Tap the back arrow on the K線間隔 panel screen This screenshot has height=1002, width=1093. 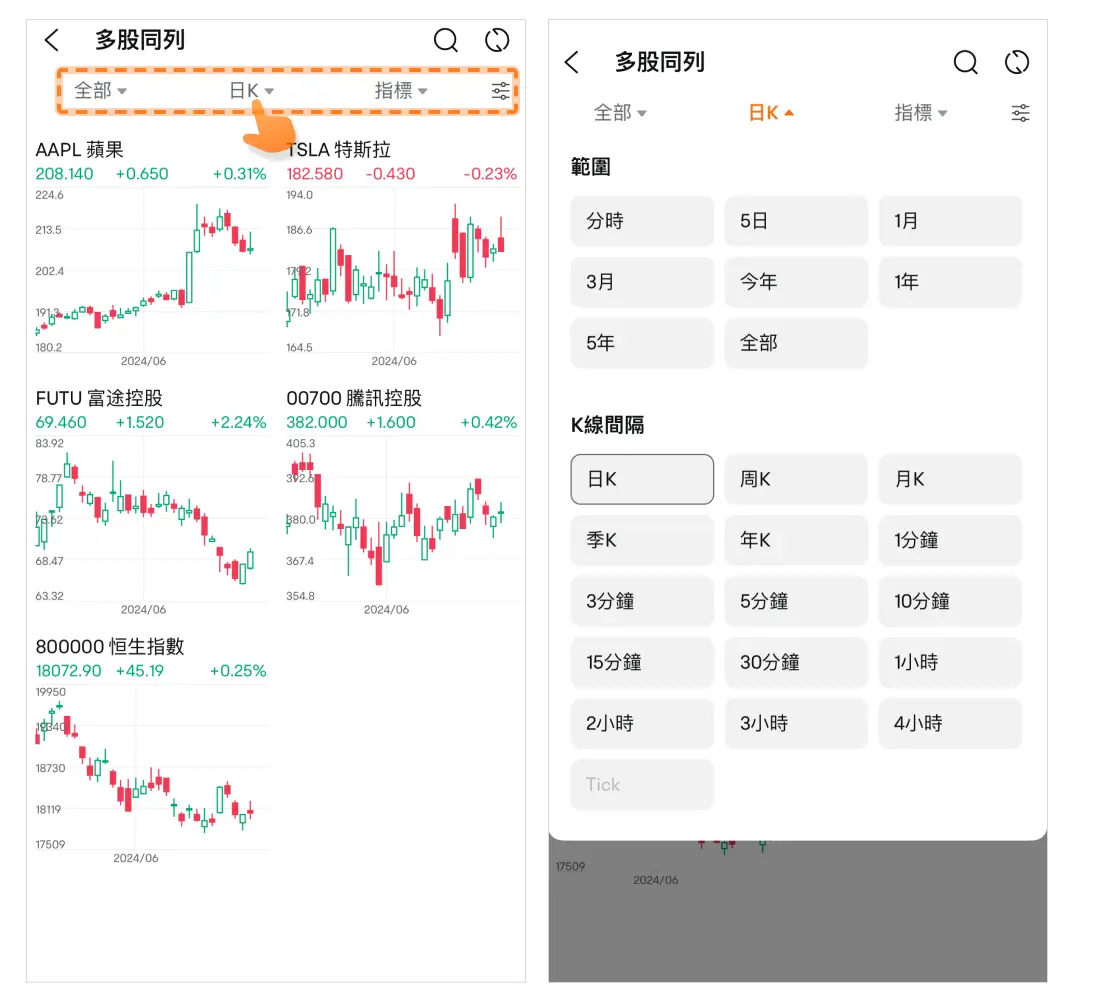572,62
